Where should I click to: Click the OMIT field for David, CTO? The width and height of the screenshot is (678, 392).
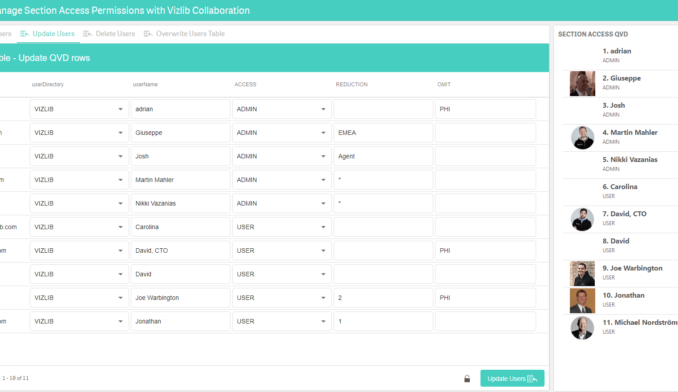pyautogui.click(x=485, y=251)
